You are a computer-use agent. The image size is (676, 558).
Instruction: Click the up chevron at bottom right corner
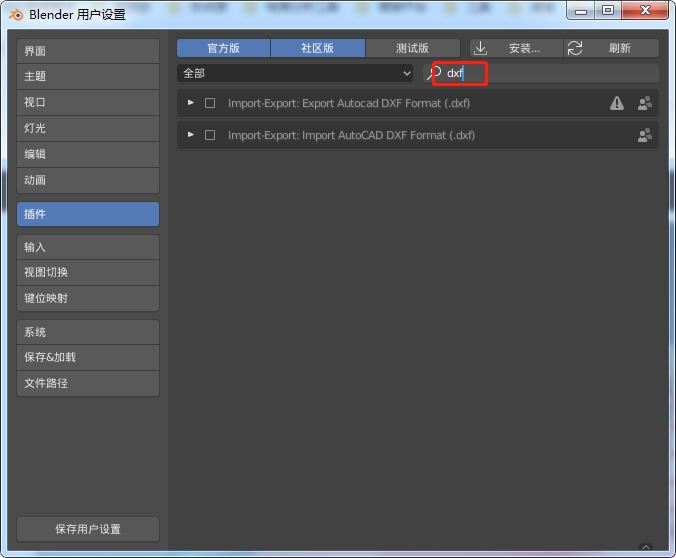(x=646, y=547)
